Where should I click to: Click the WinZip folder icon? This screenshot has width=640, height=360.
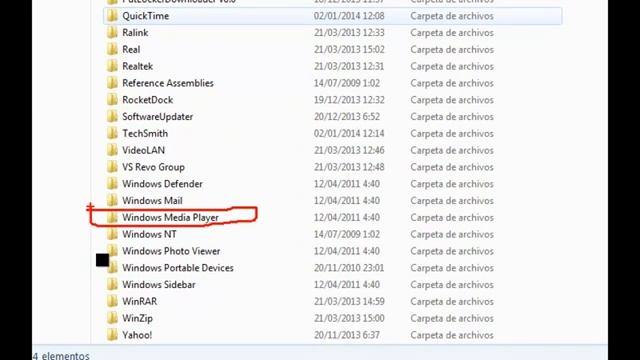(x=112, y=318)
